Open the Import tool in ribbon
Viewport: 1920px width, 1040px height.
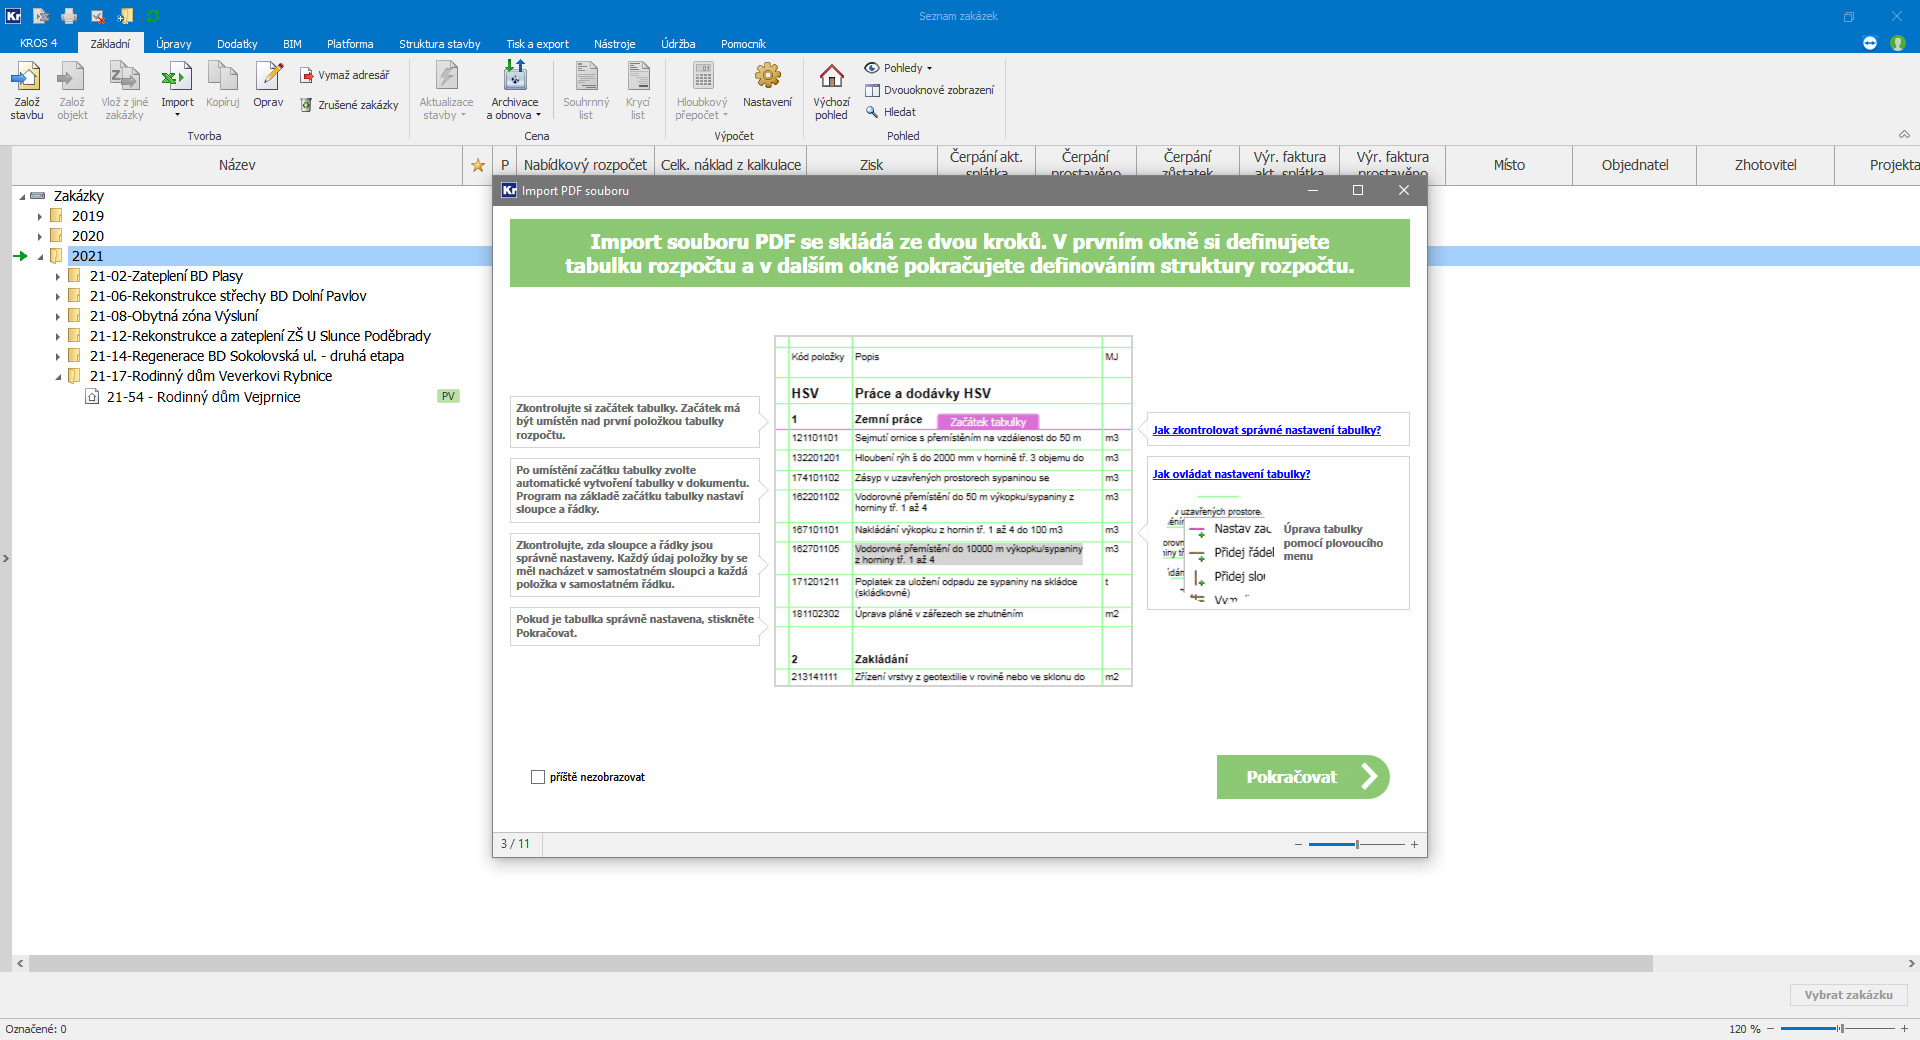[x=177, y=78]
